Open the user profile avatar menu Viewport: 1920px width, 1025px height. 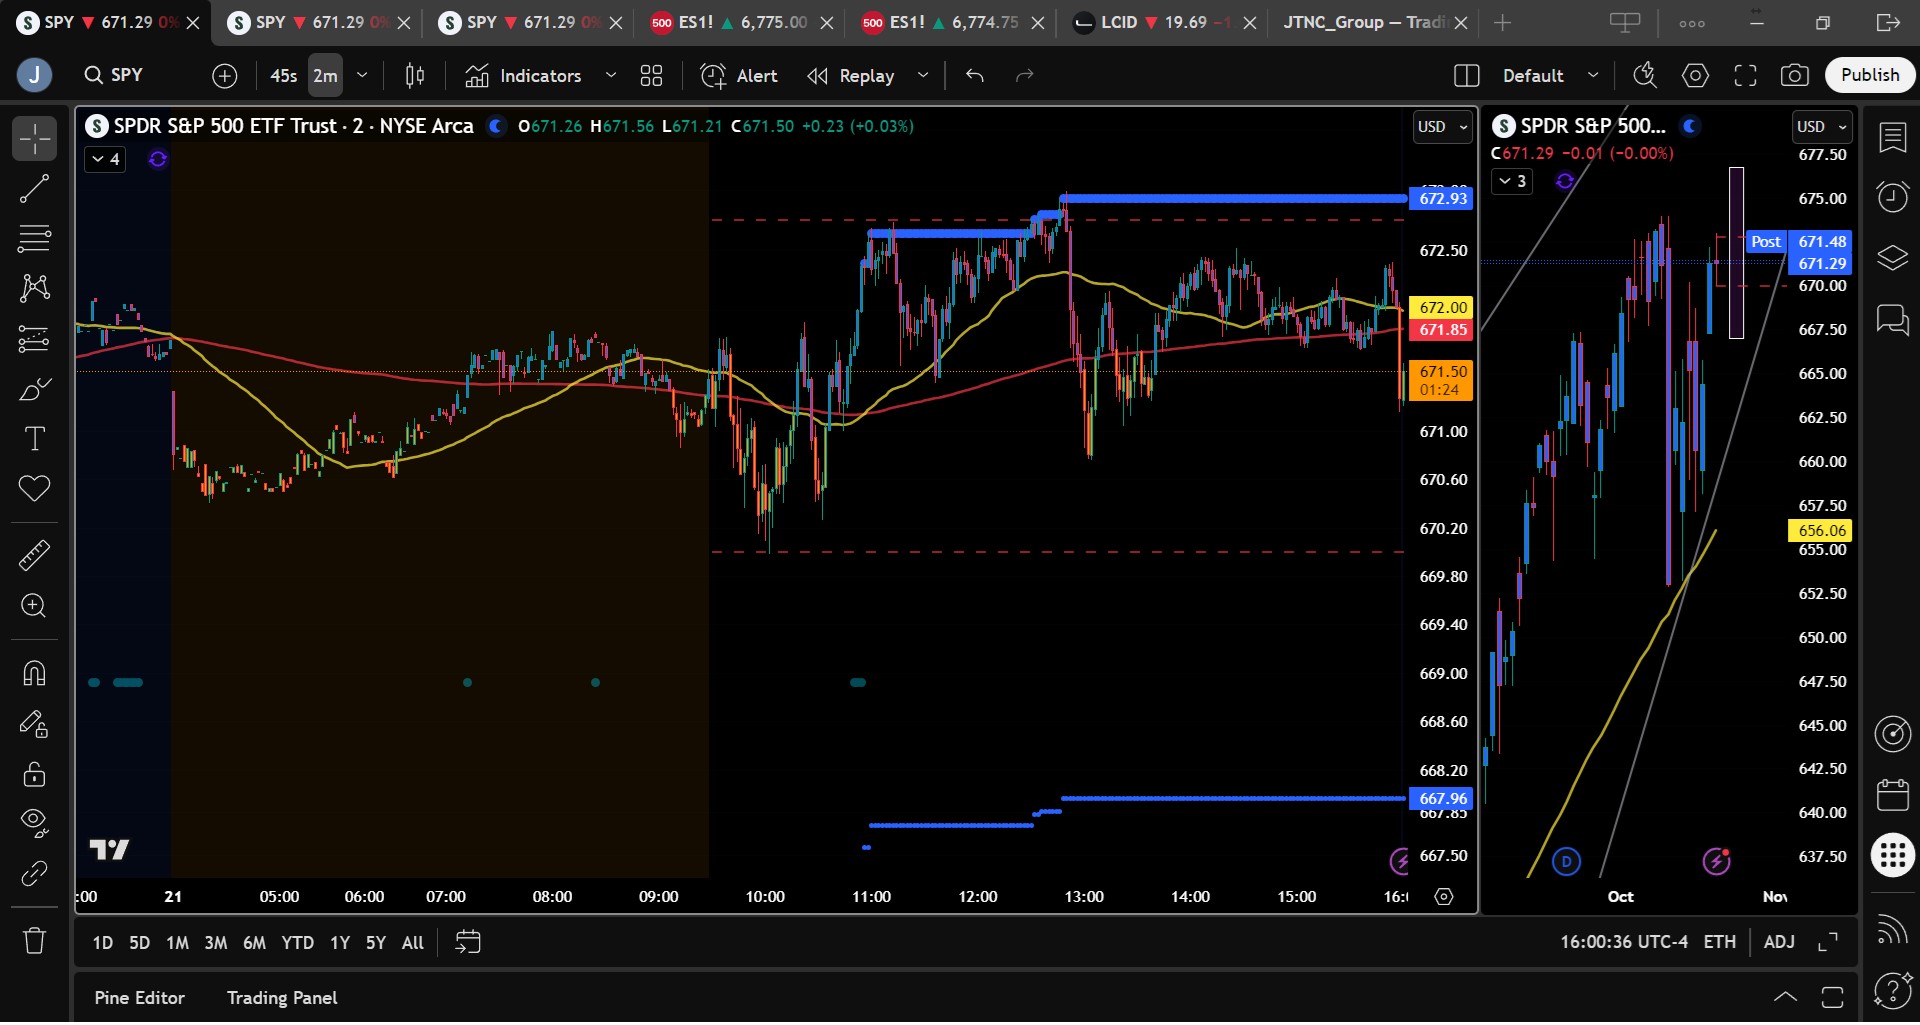(x=34, y=75)
